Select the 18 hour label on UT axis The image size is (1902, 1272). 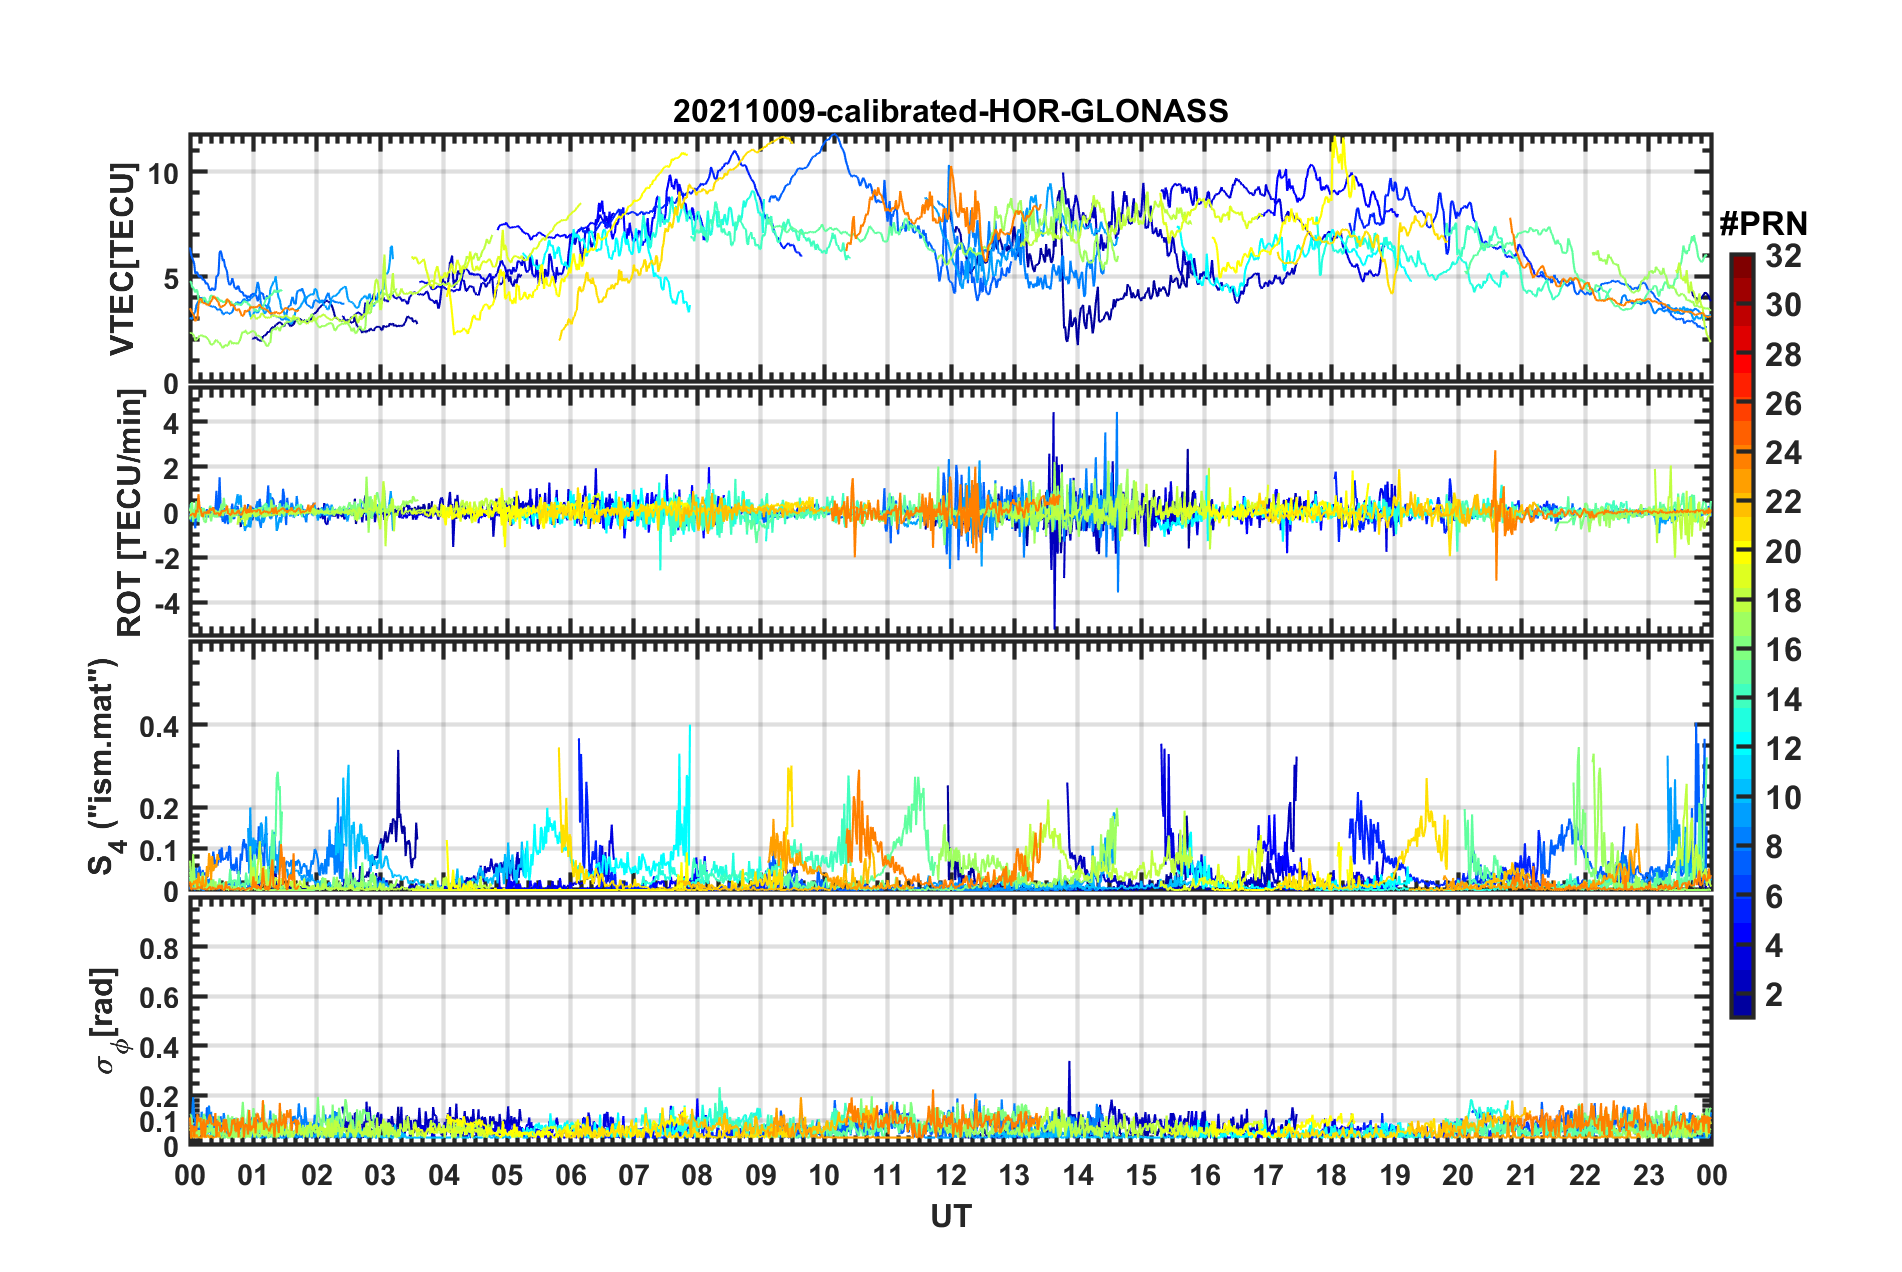[x=1331, y=1175]
